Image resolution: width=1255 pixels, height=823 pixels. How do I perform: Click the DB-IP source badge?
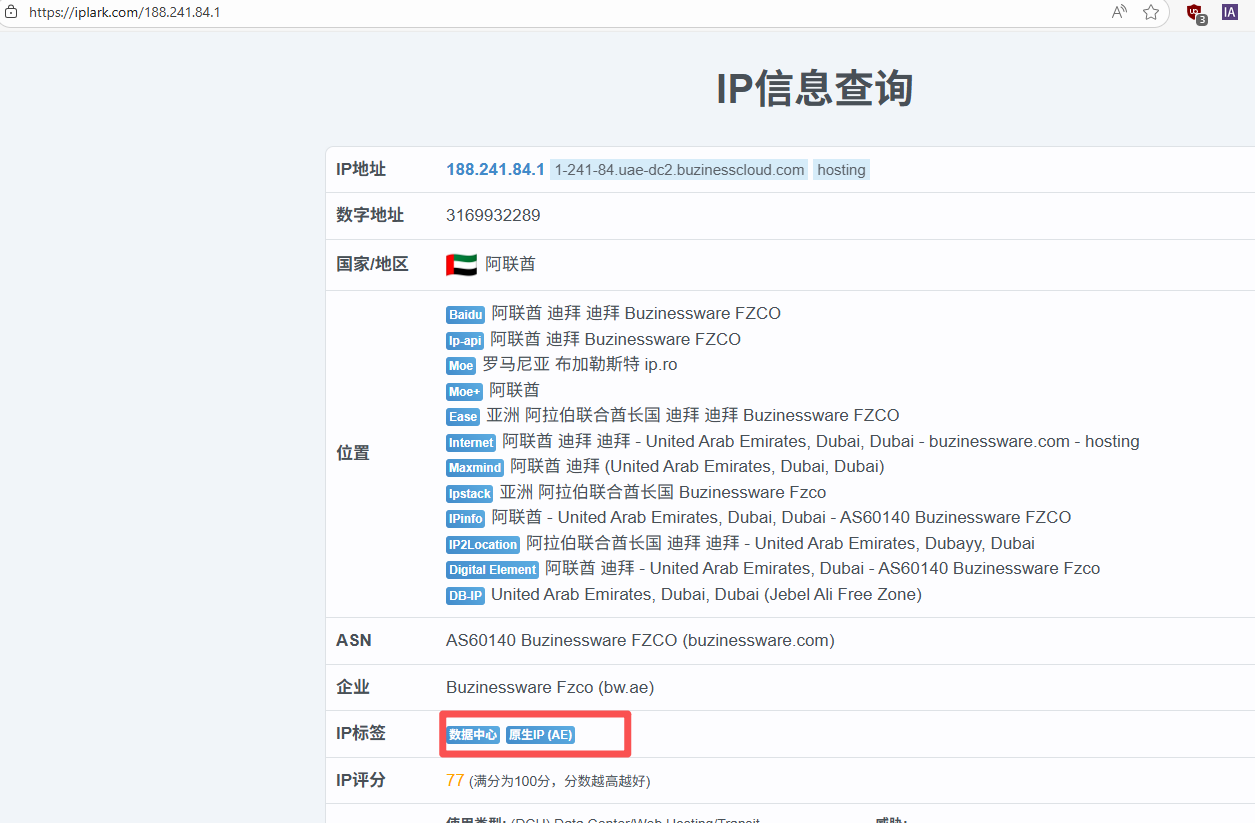tap(465, 596)
